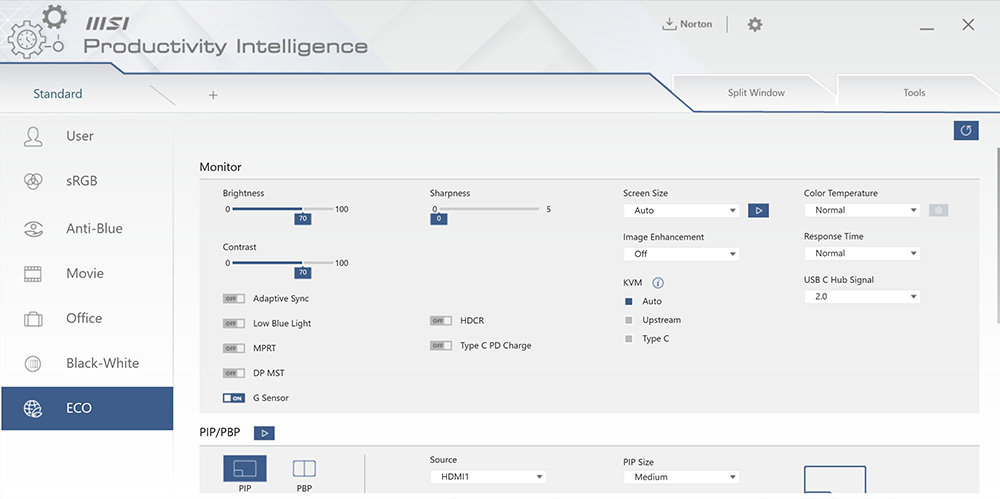Click the KVM info icon
The width and height of the screenshot is (1000, 499).
[x=658, y=283]
